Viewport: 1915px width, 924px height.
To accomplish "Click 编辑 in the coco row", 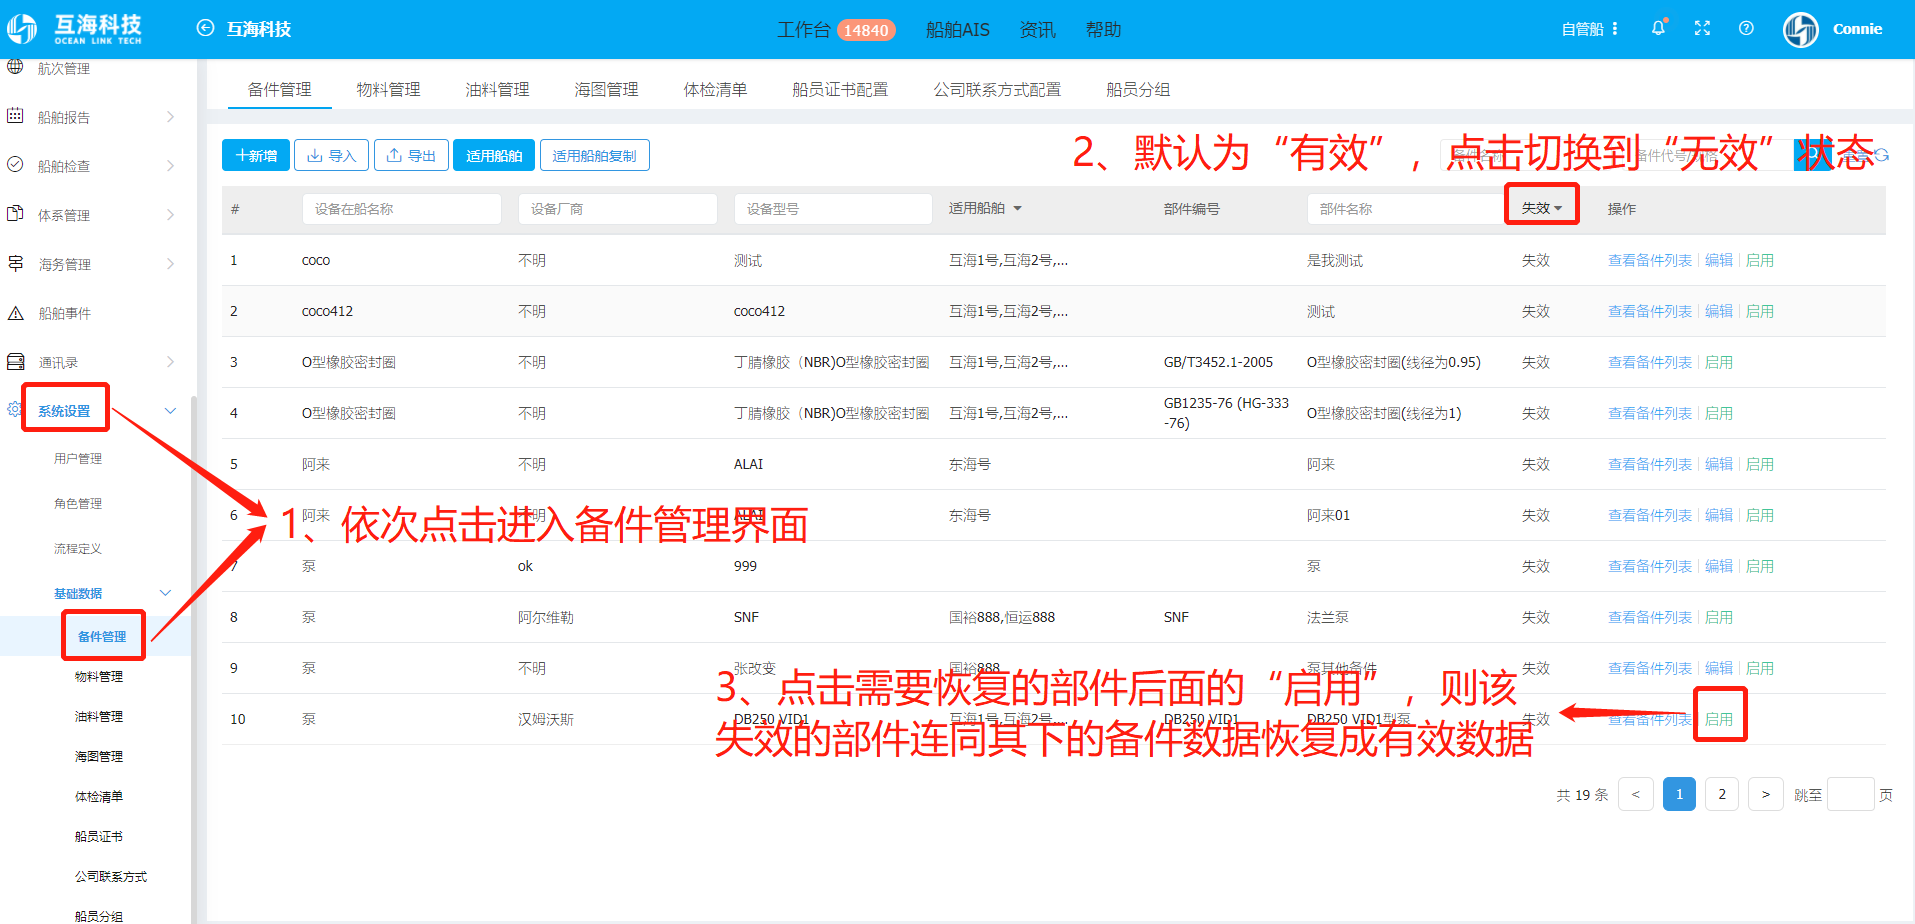I will 1719,260.
